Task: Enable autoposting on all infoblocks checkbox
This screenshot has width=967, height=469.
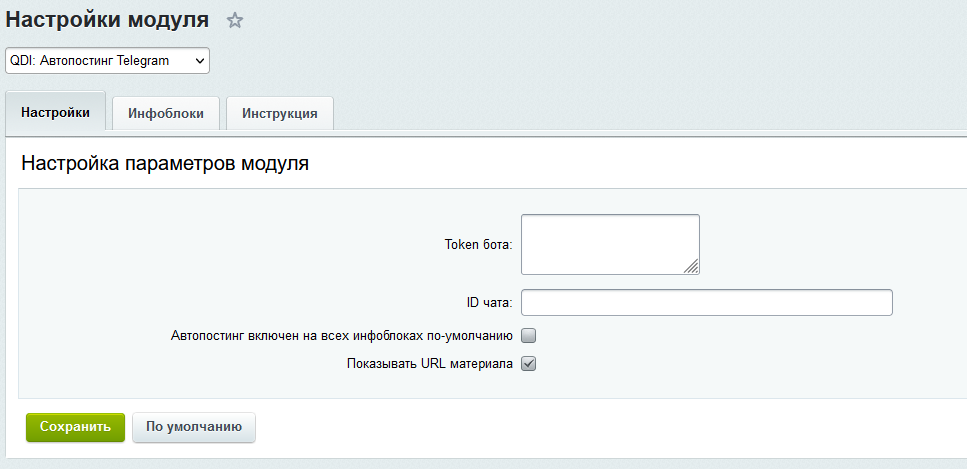Action: point(529,336)
